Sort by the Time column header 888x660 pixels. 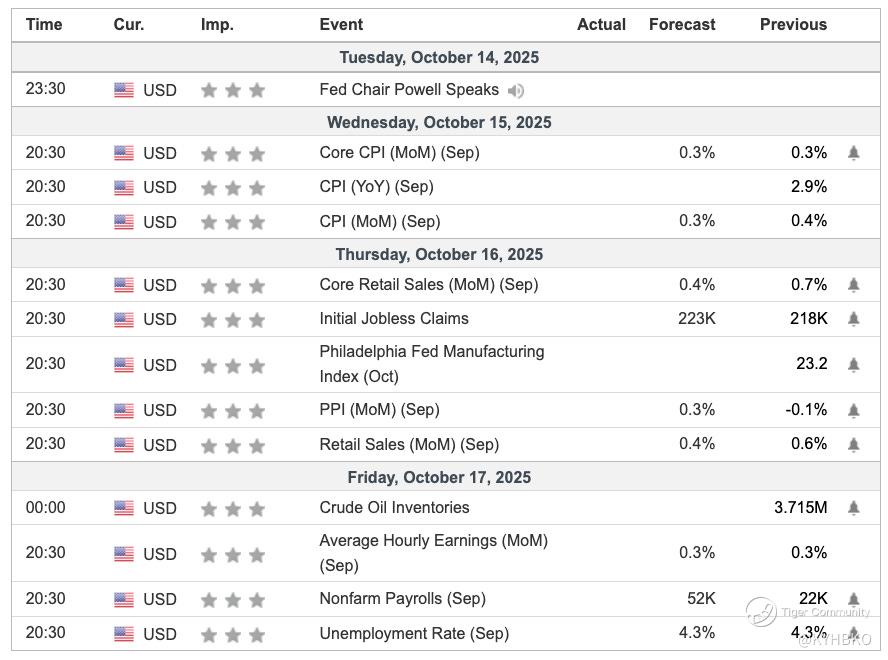(x=44, y=25)
